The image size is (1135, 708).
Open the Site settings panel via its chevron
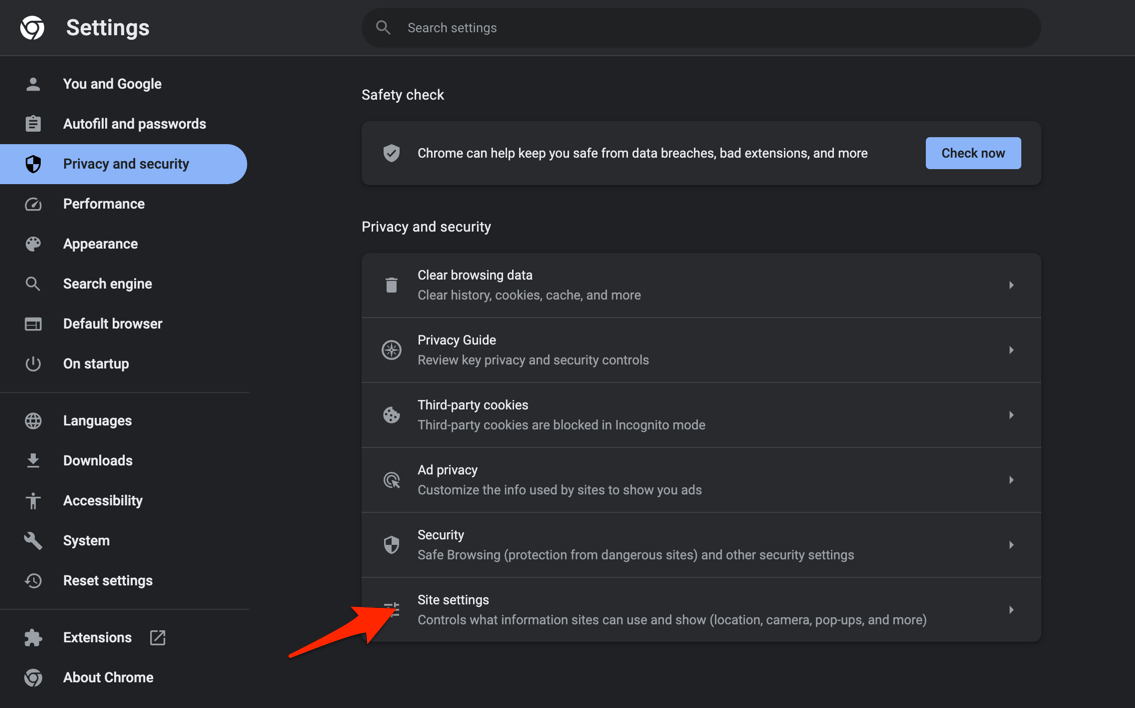(x=1011, y=609)
